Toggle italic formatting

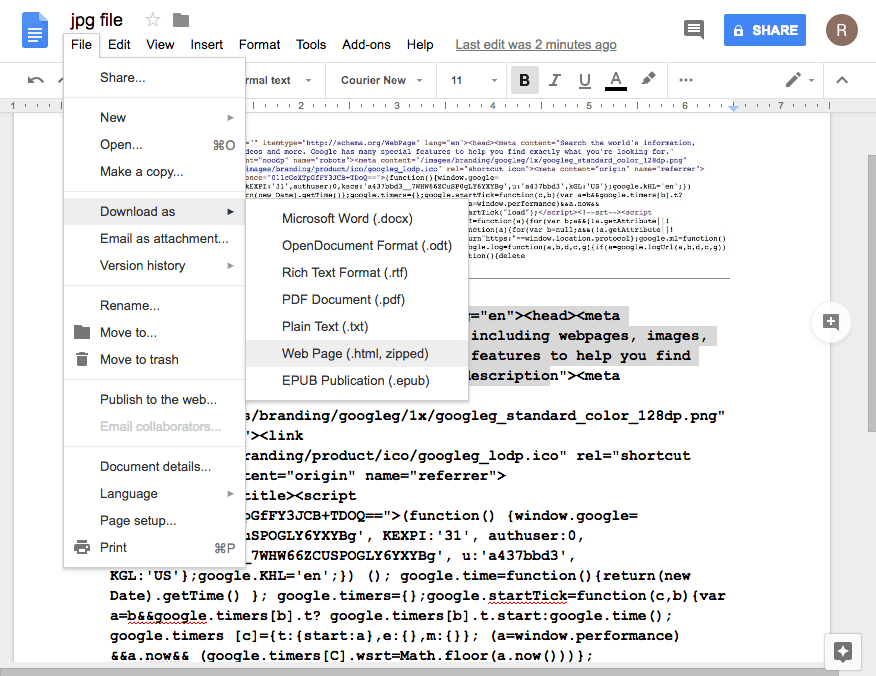tap(554, 80)
